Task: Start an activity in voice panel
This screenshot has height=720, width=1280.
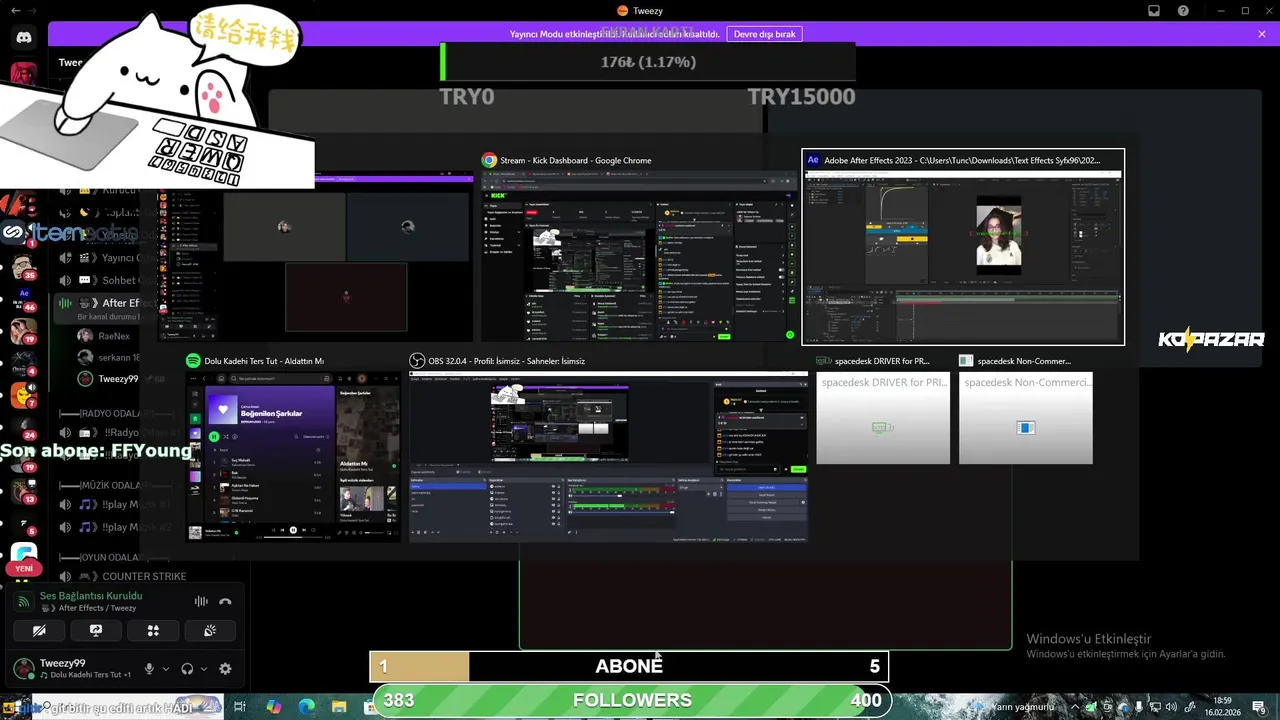Action: (x=153, y=631)
